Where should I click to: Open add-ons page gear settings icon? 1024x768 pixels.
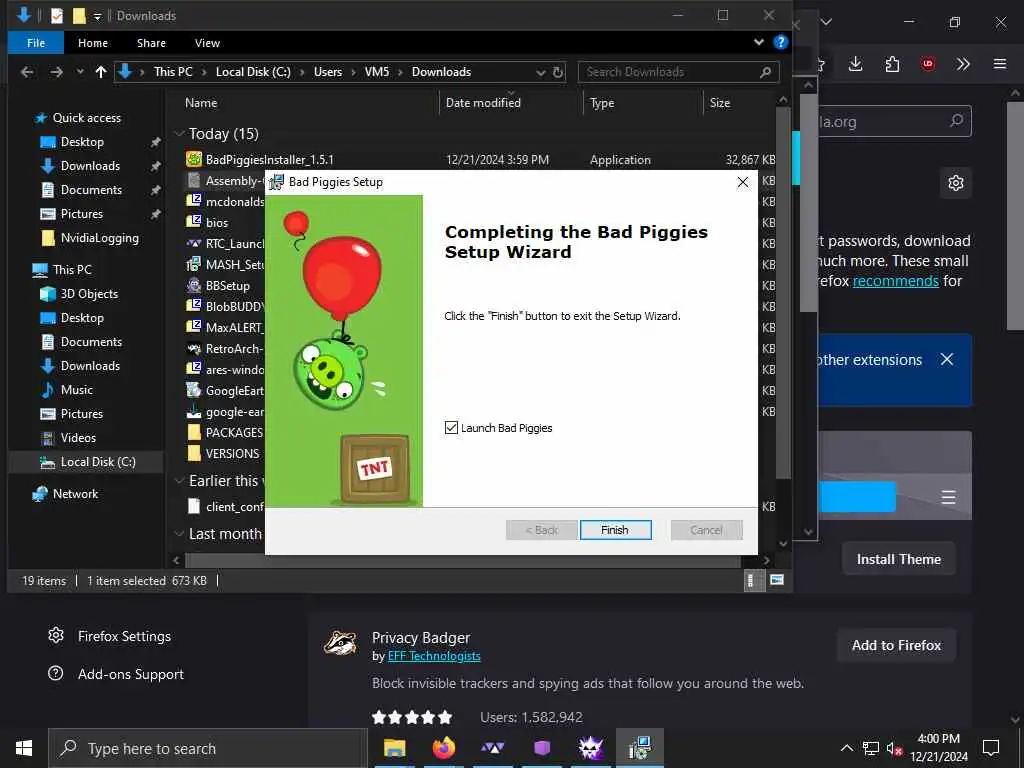956,183
